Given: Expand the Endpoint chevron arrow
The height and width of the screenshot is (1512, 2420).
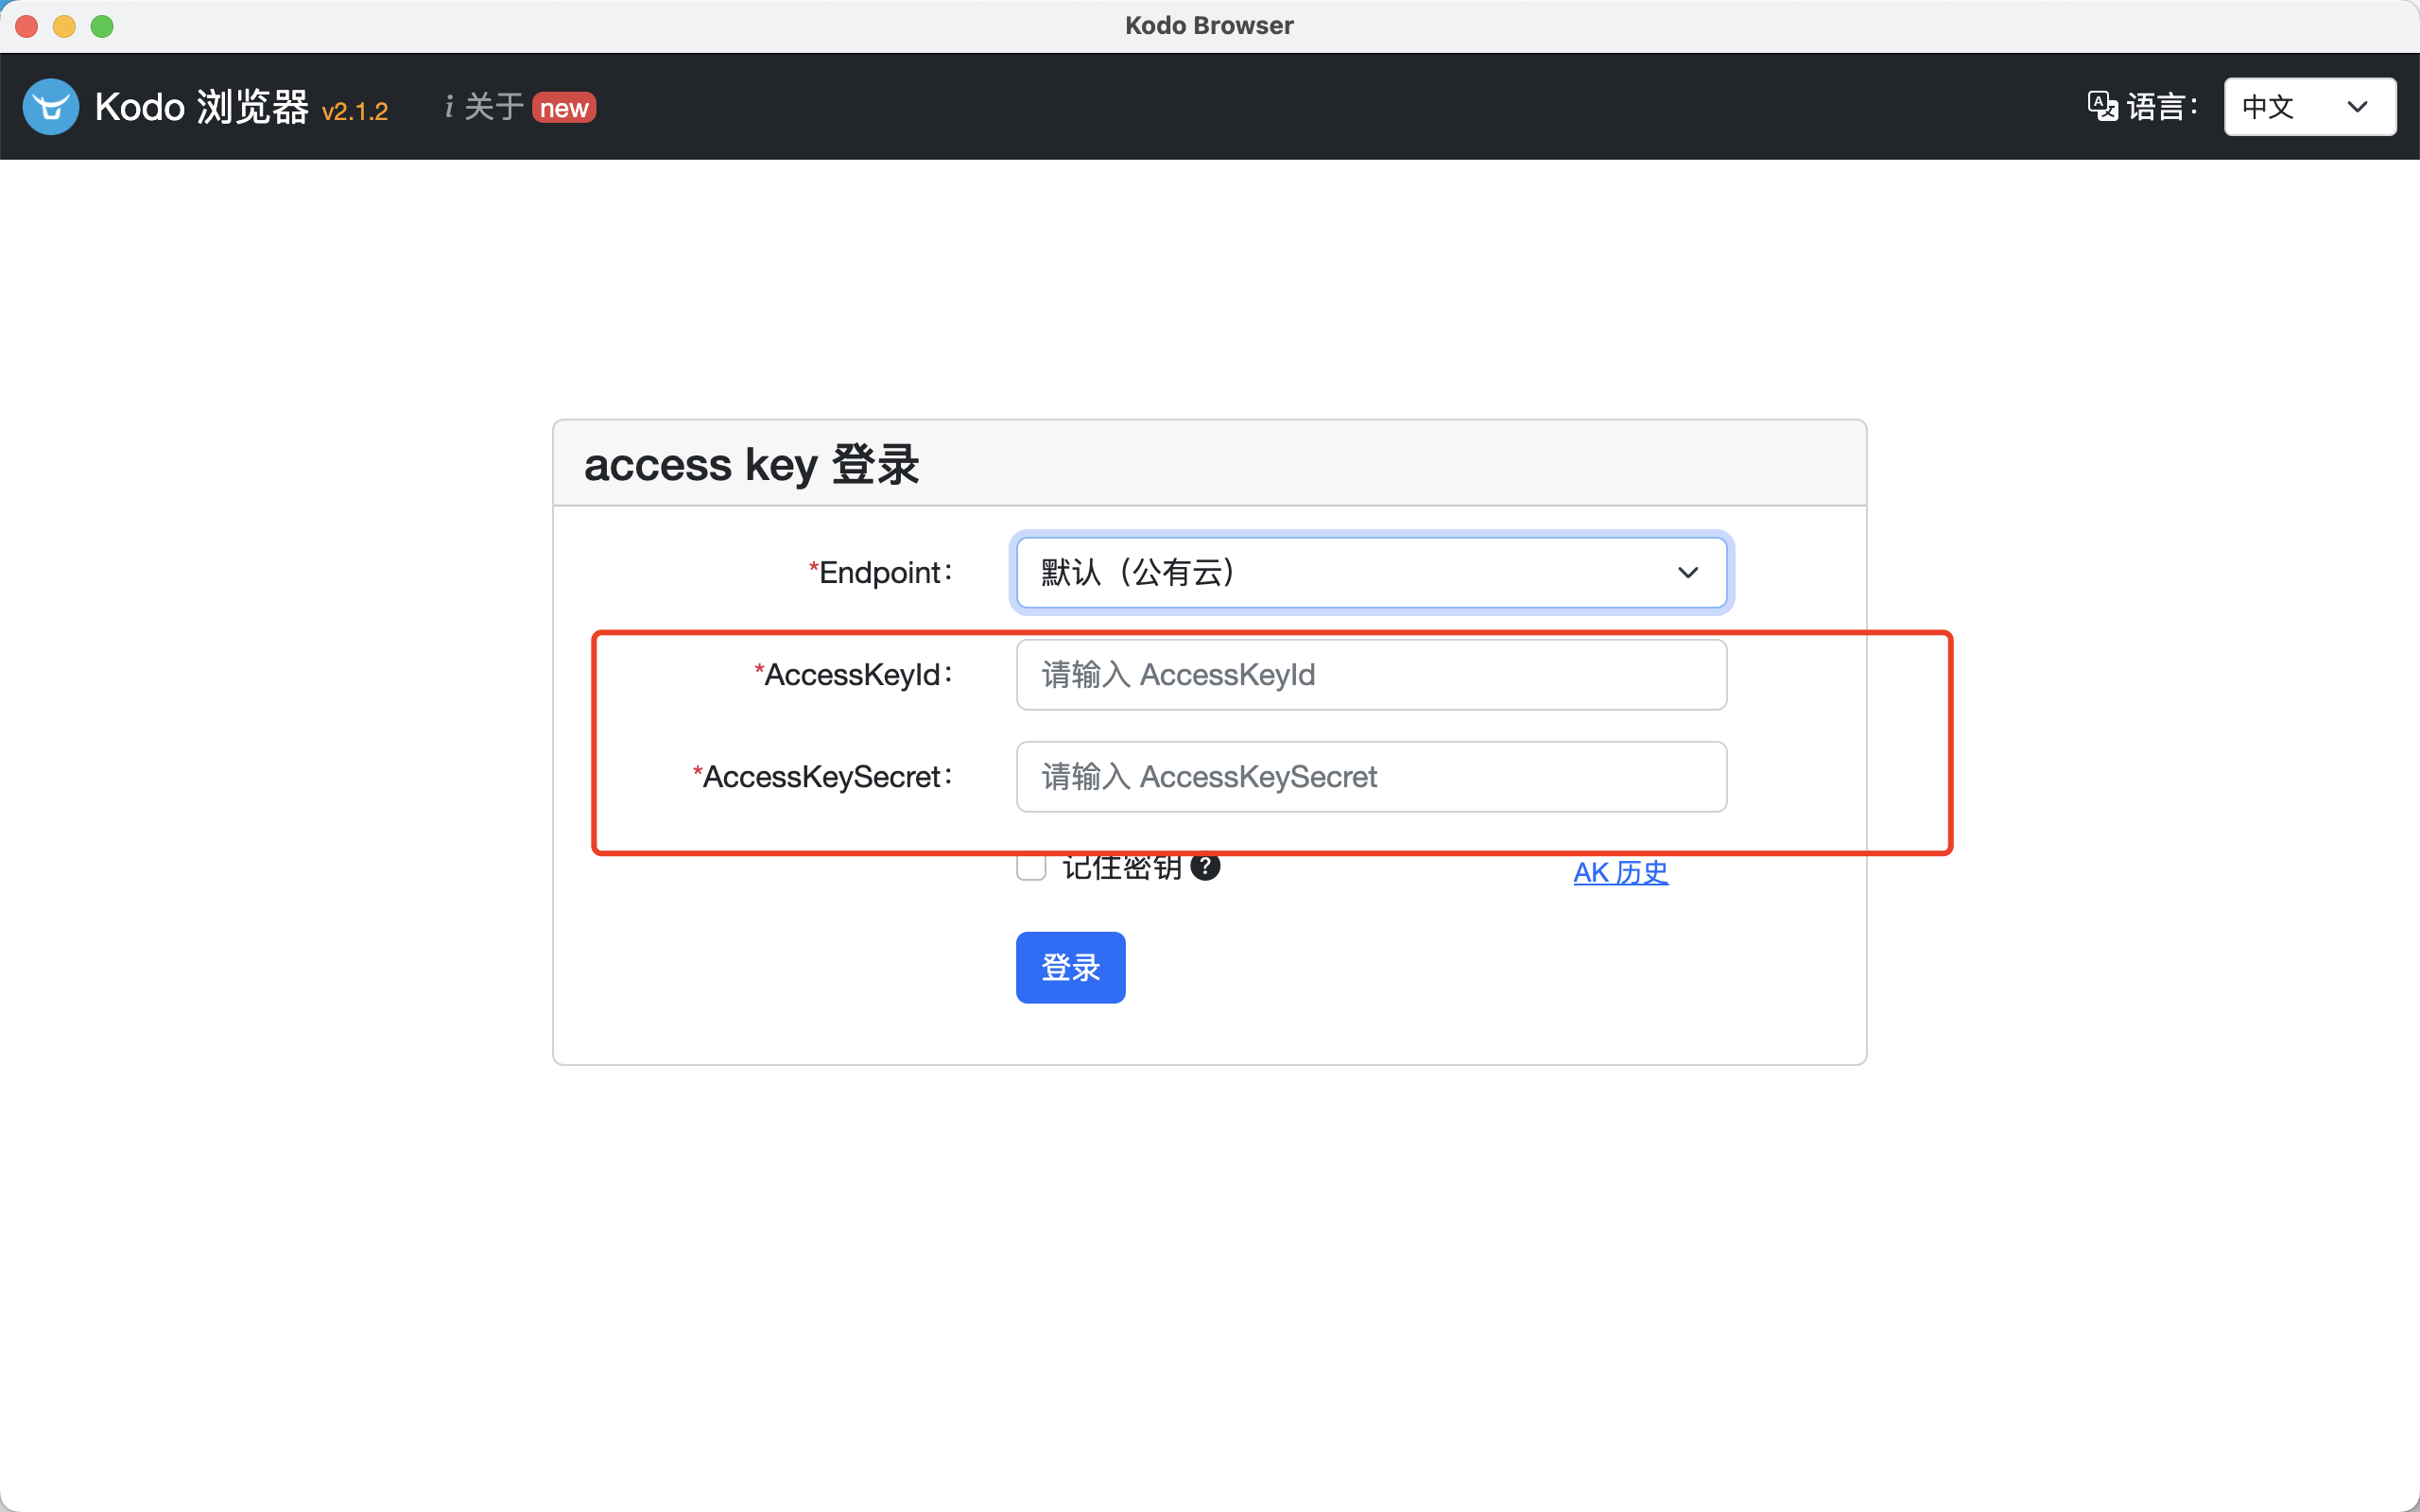Looking at the screenshot, I should pos(1687,573).
